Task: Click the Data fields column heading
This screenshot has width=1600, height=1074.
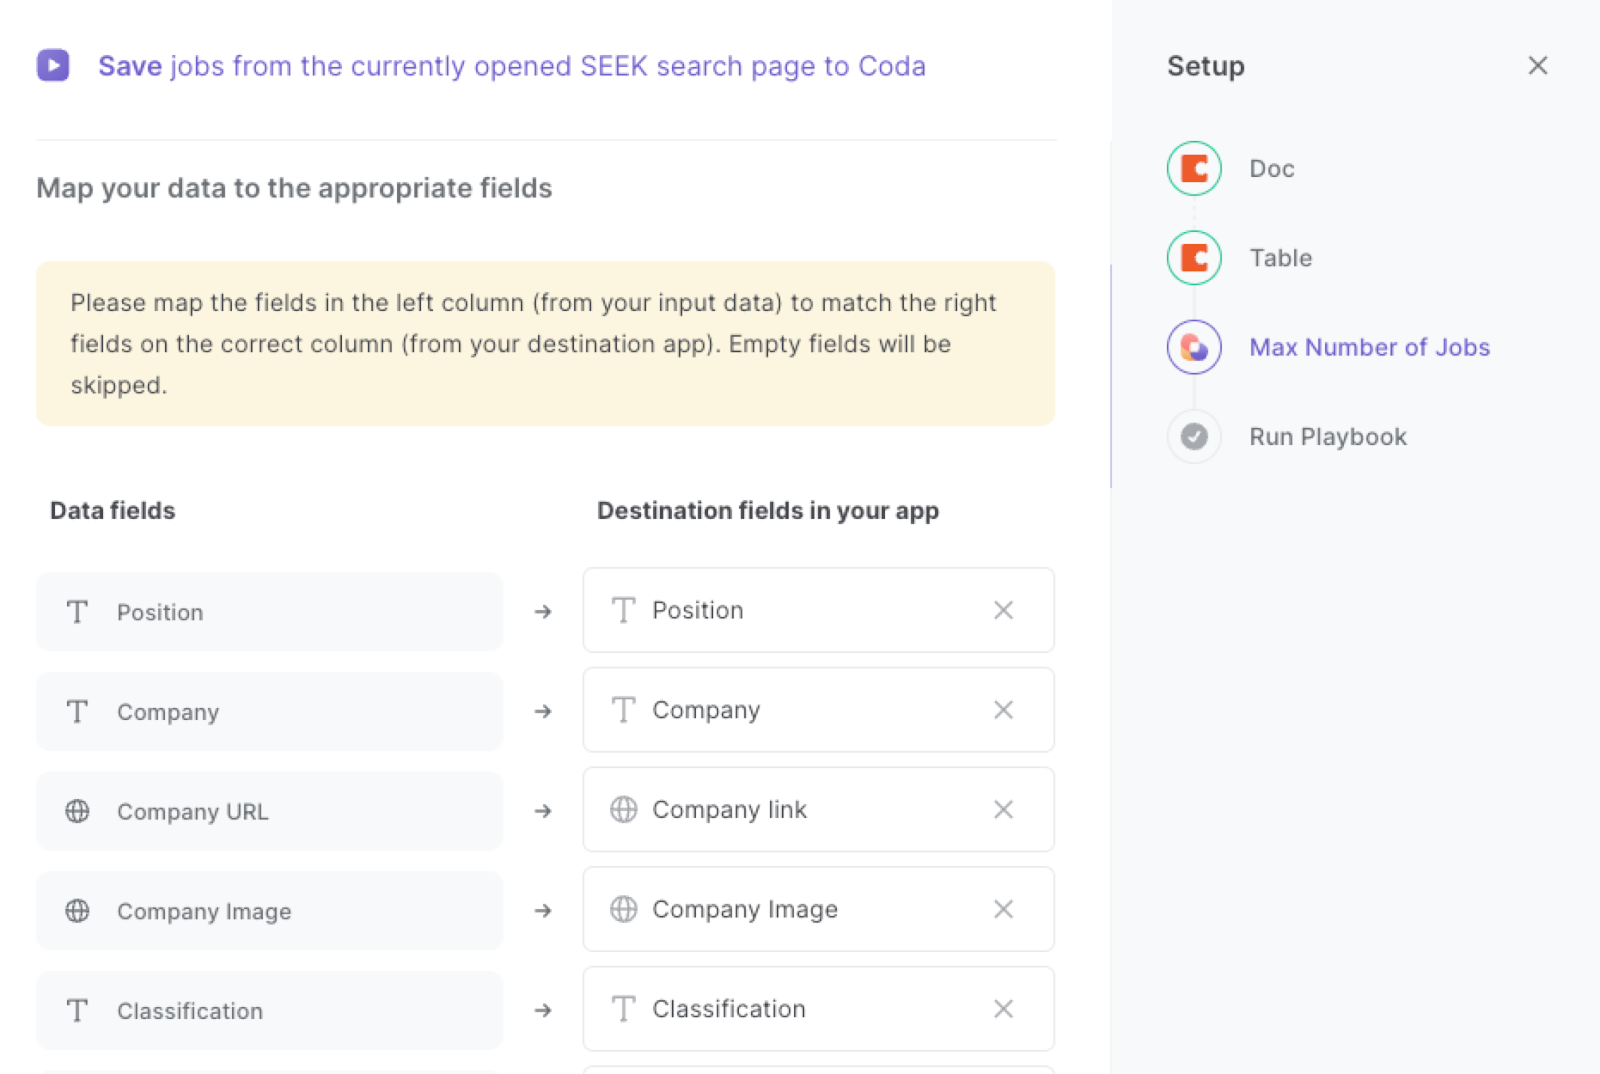Action: [113, 511]
